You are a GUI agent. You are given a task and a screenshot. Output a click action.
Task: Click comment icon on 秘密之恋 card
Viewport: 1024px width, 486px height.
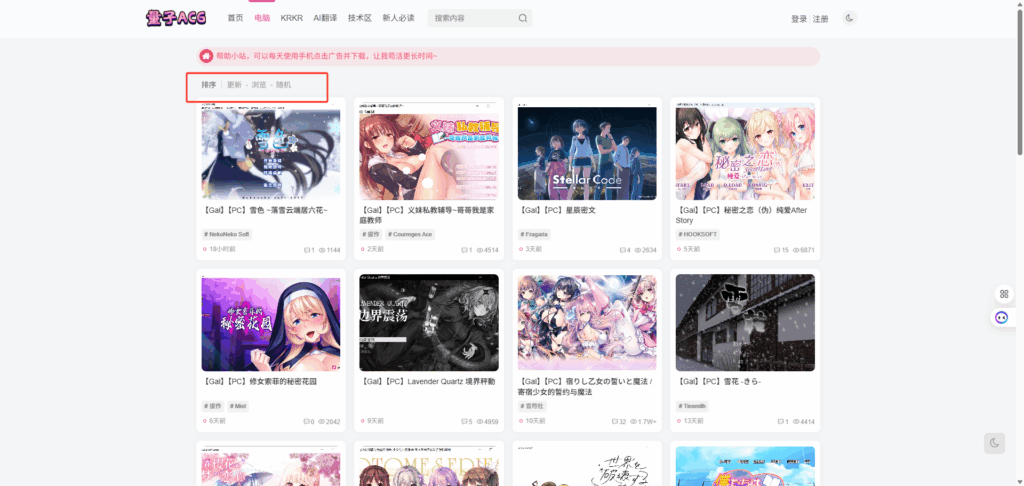tap(777, 250)
